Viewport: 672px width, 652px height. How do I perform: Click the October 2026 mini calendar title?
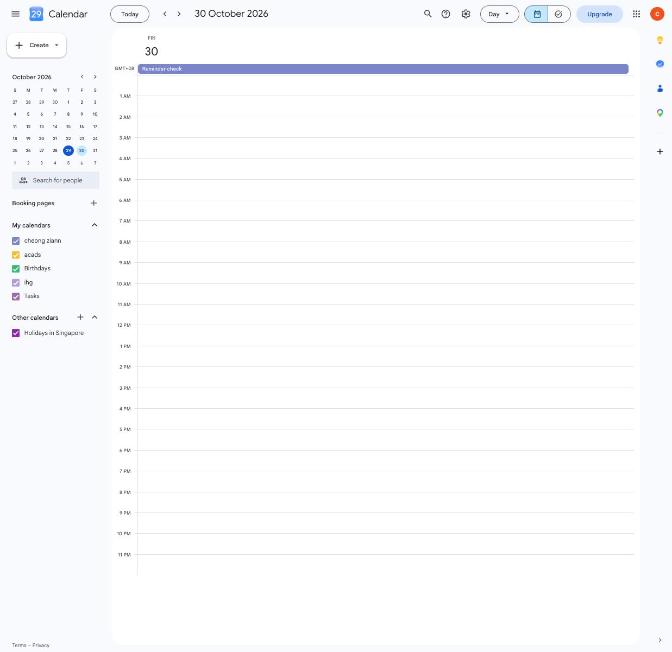[32, 77]
